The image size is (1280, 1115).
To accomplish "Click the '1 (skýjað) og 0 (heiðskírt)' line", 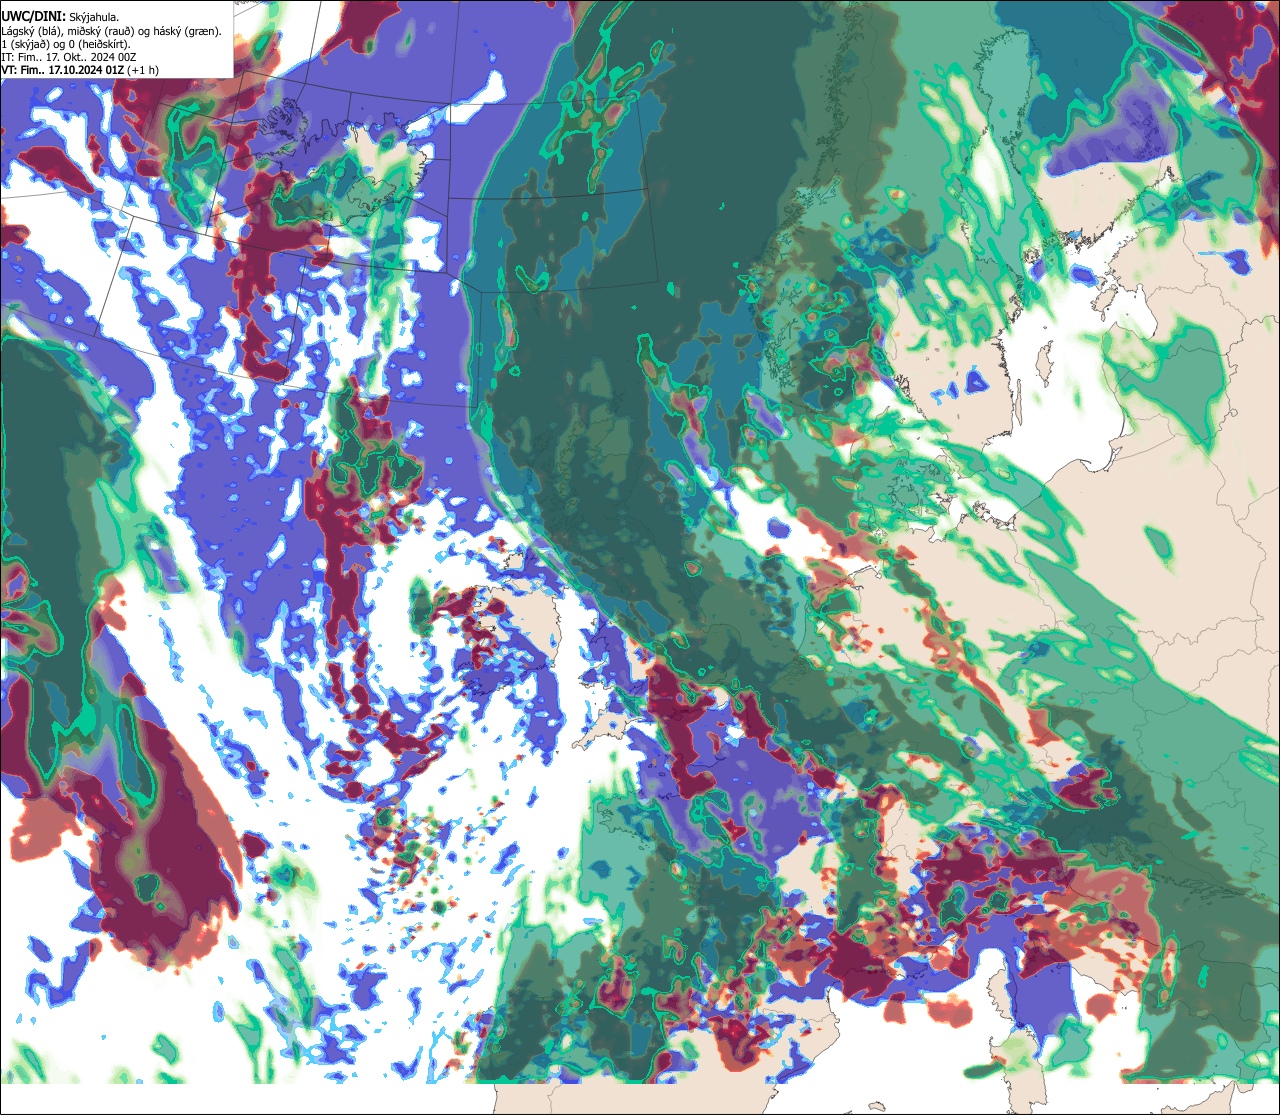I will tap(66, 44).
